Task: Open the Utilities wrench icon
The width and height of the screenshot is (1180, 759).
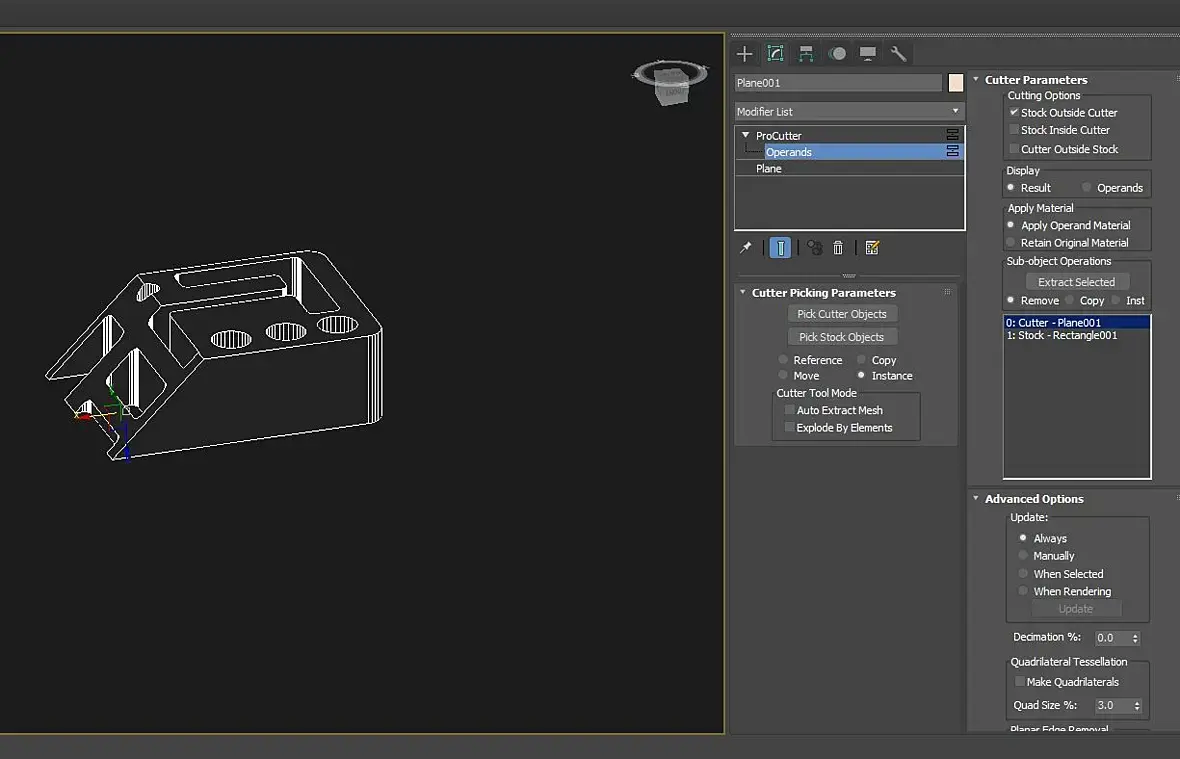Action: pos(899,53)
